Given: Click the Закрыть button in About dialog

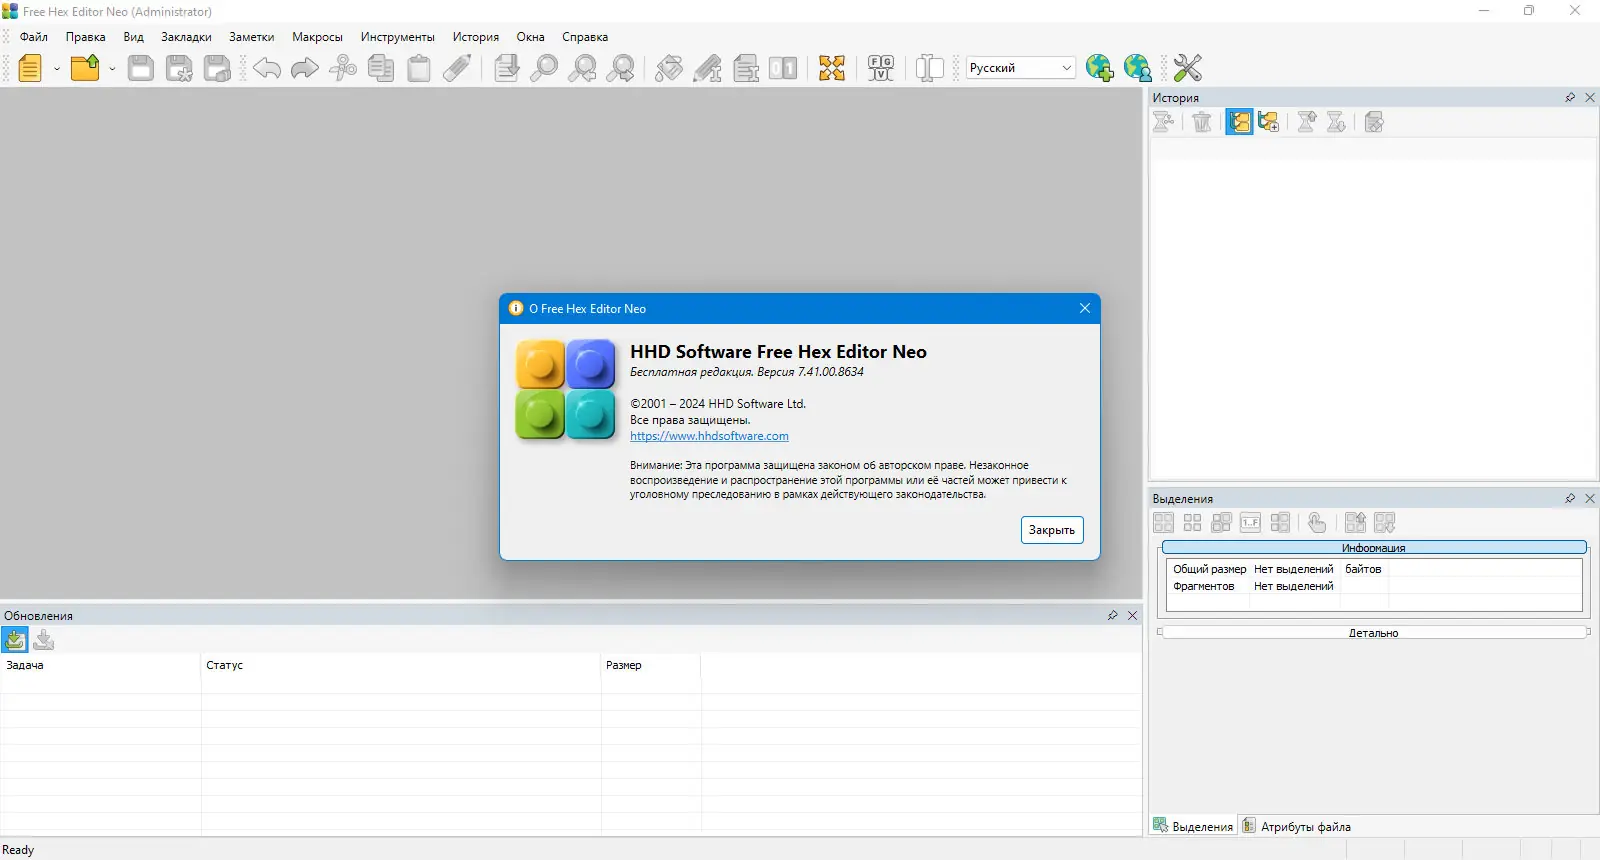Looking at the screenshot, I should click(x=1052, y=530).
